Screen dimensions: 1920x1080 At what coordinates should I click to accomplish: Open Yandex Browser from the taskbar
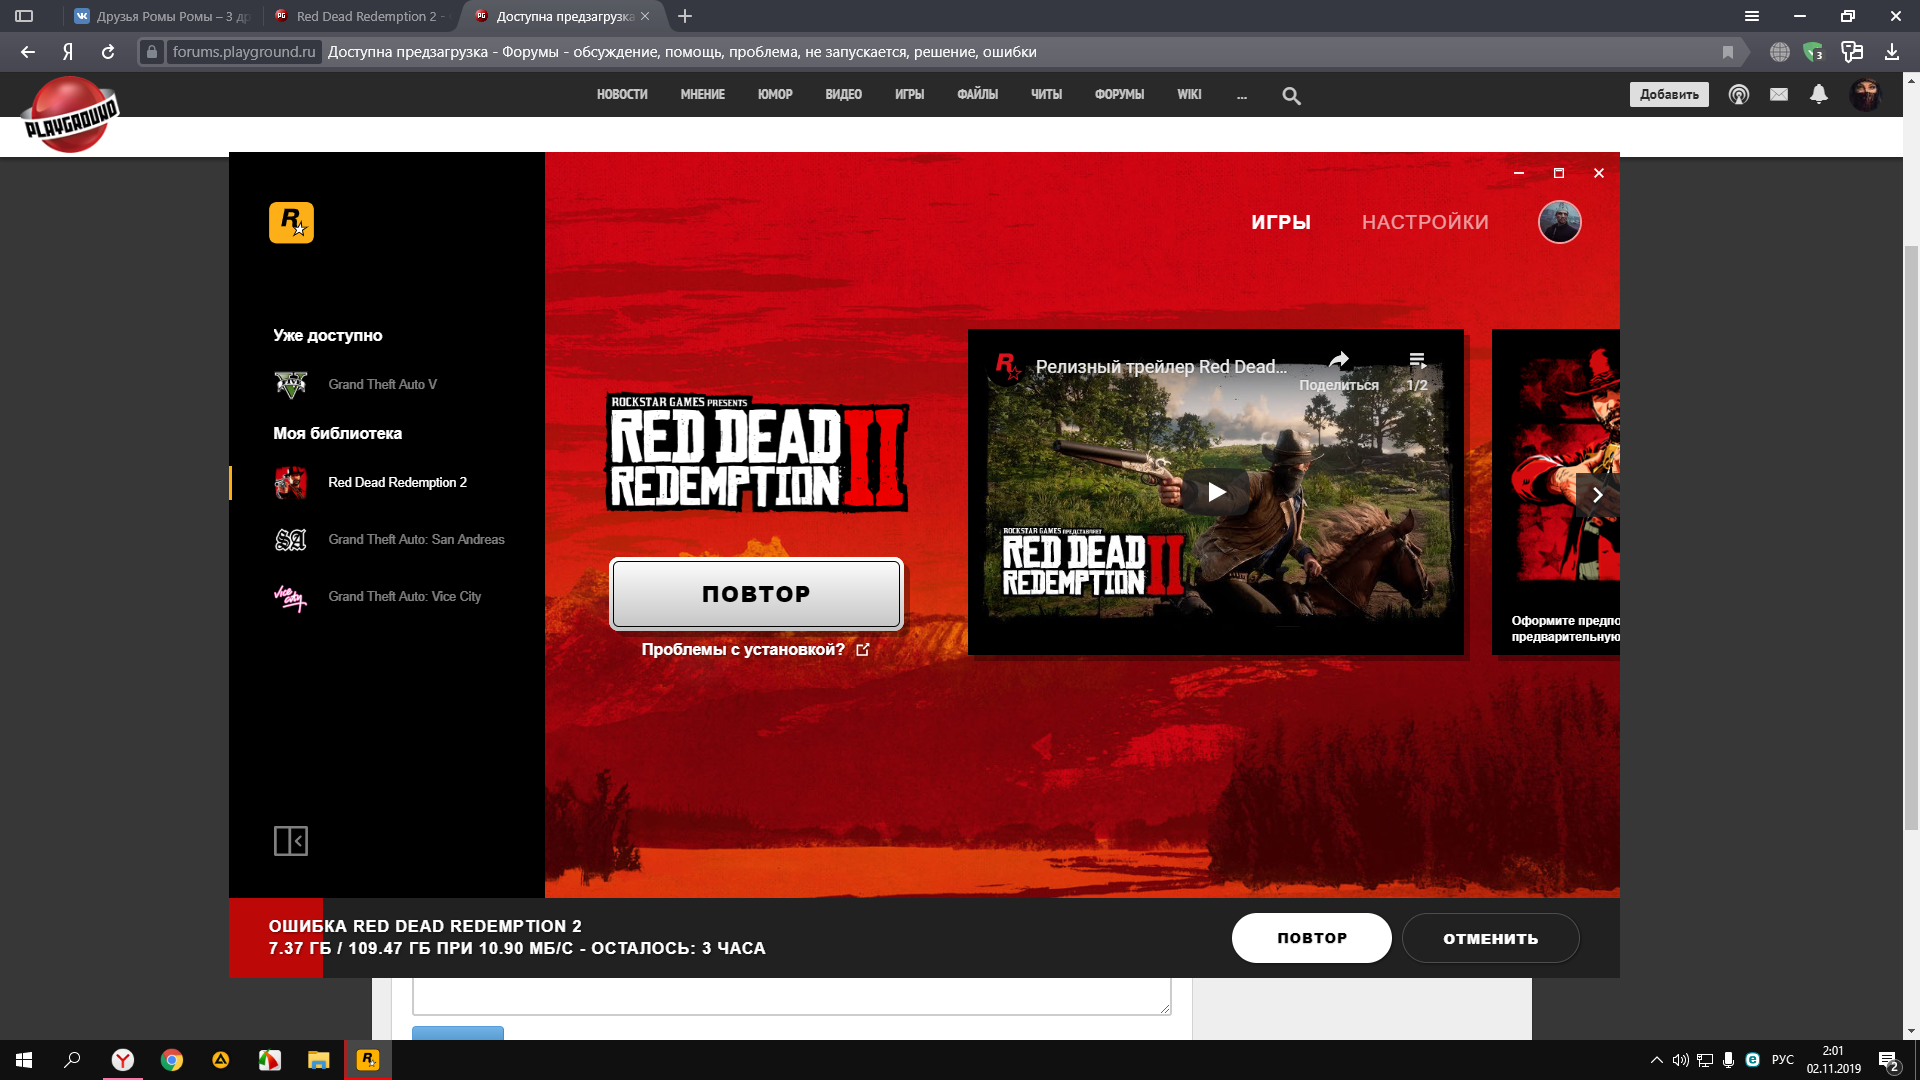point(122,1060)
